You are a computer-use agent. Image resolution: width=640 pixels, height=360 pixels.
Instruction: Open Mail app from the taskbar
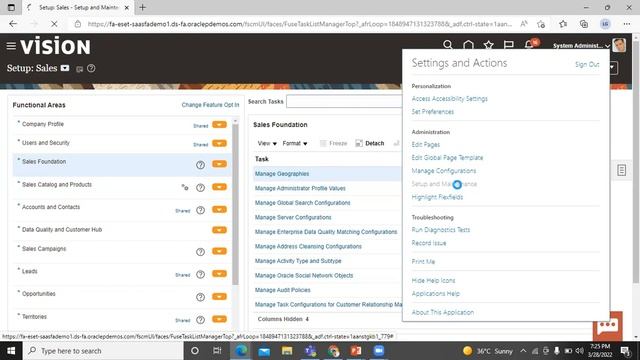(264, 351)
